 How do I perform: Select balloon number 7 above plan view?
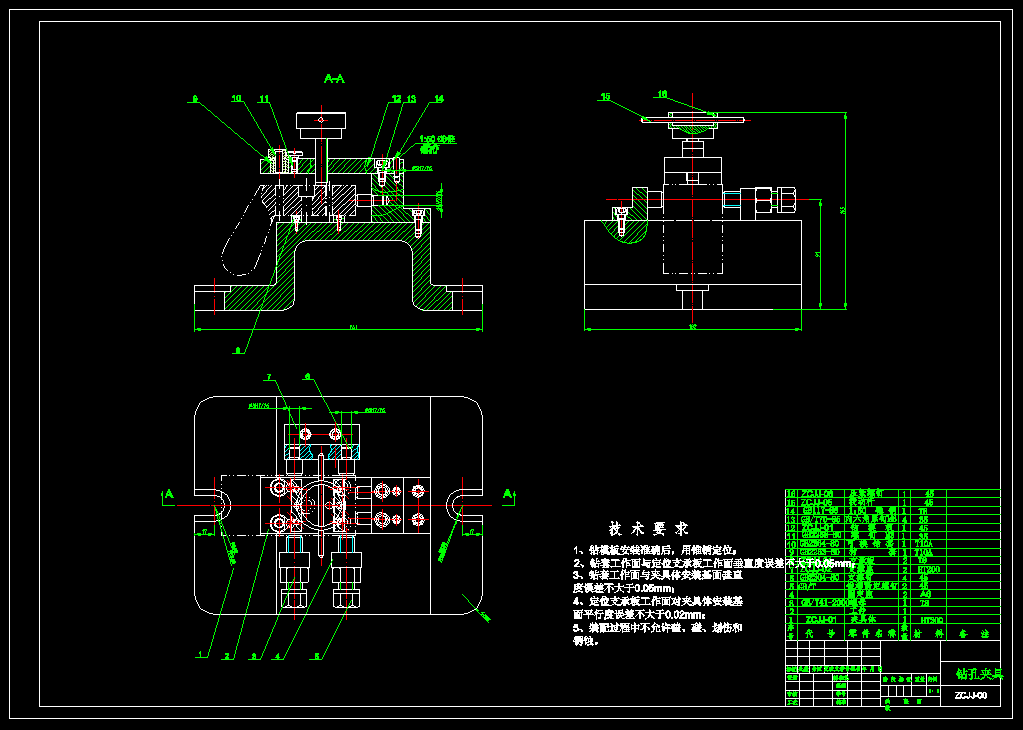(x=268, y=376)
